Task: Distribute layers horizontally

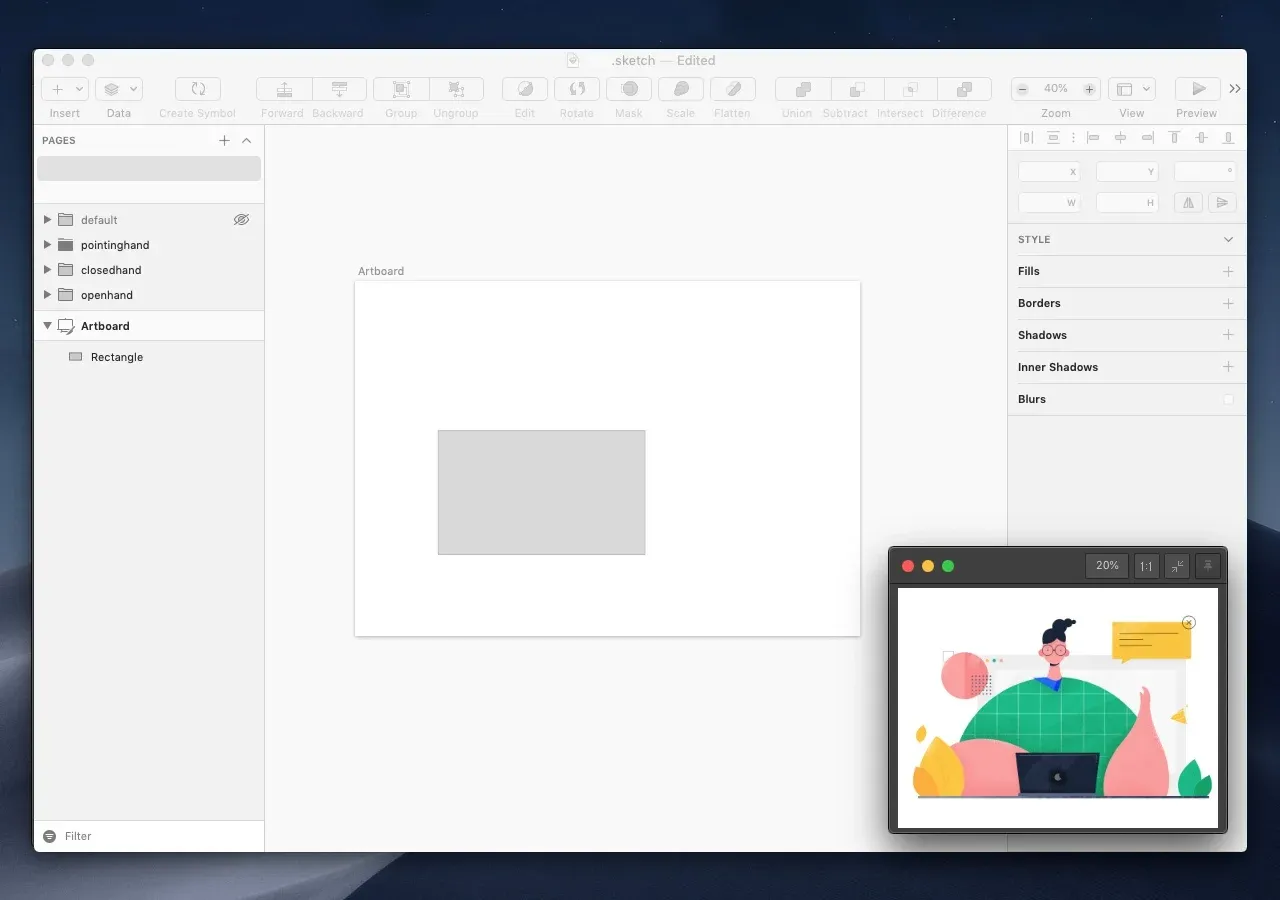Action: tap(1026, 138)
